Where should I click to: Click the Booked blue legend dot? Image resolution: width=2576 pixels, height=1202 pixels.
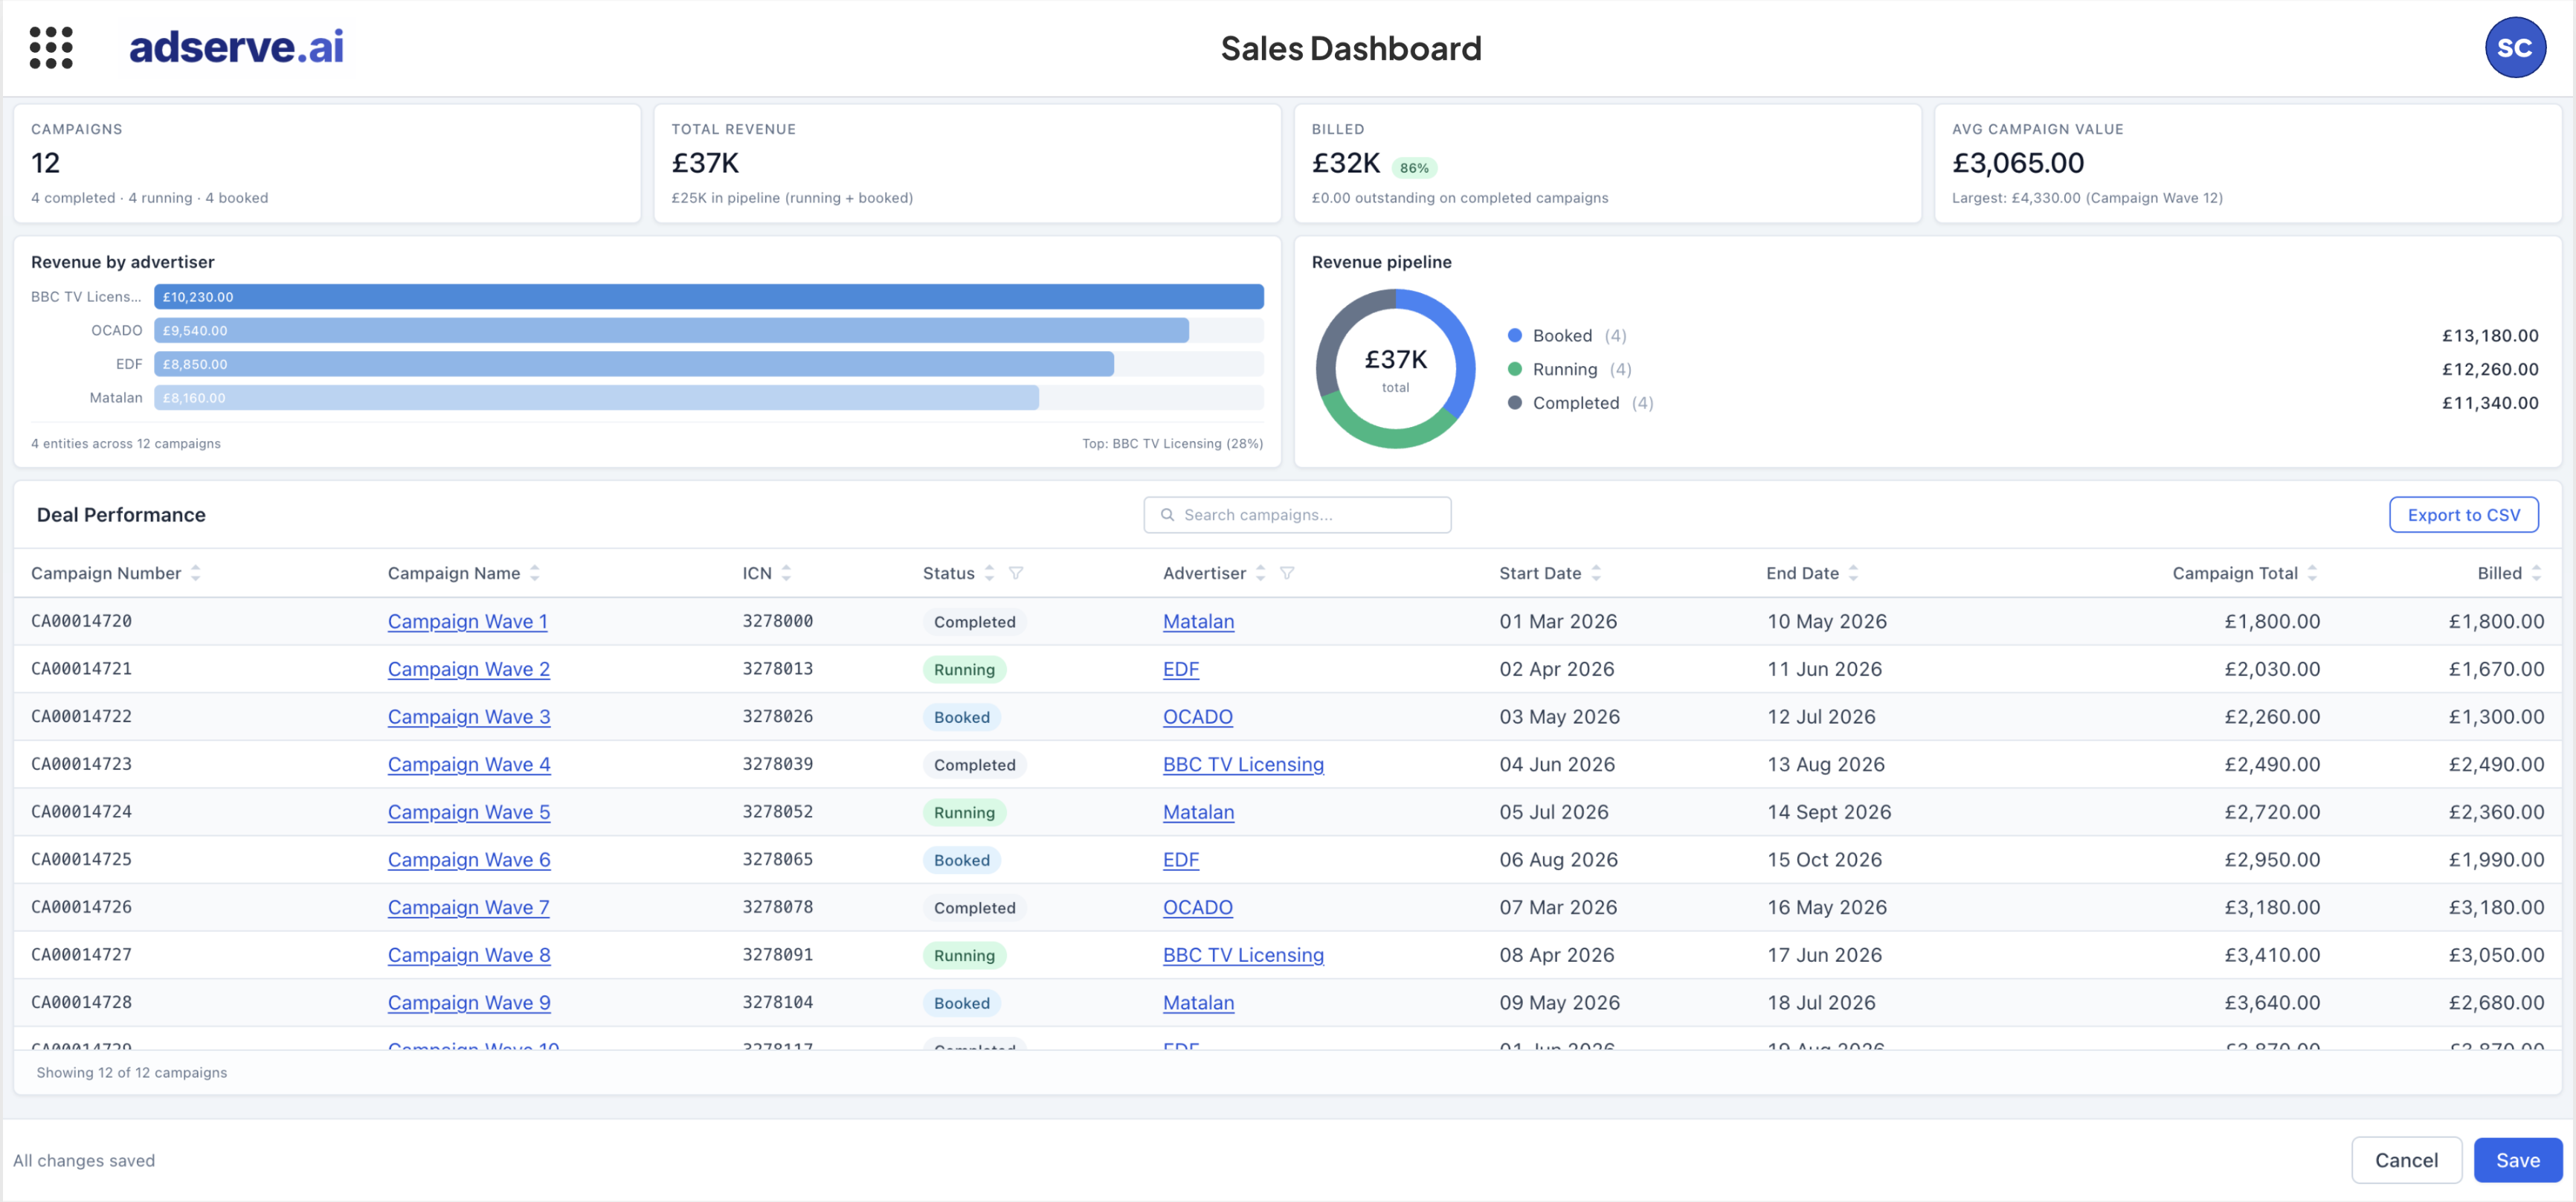pyautogui.click(x=1514, y=336)
